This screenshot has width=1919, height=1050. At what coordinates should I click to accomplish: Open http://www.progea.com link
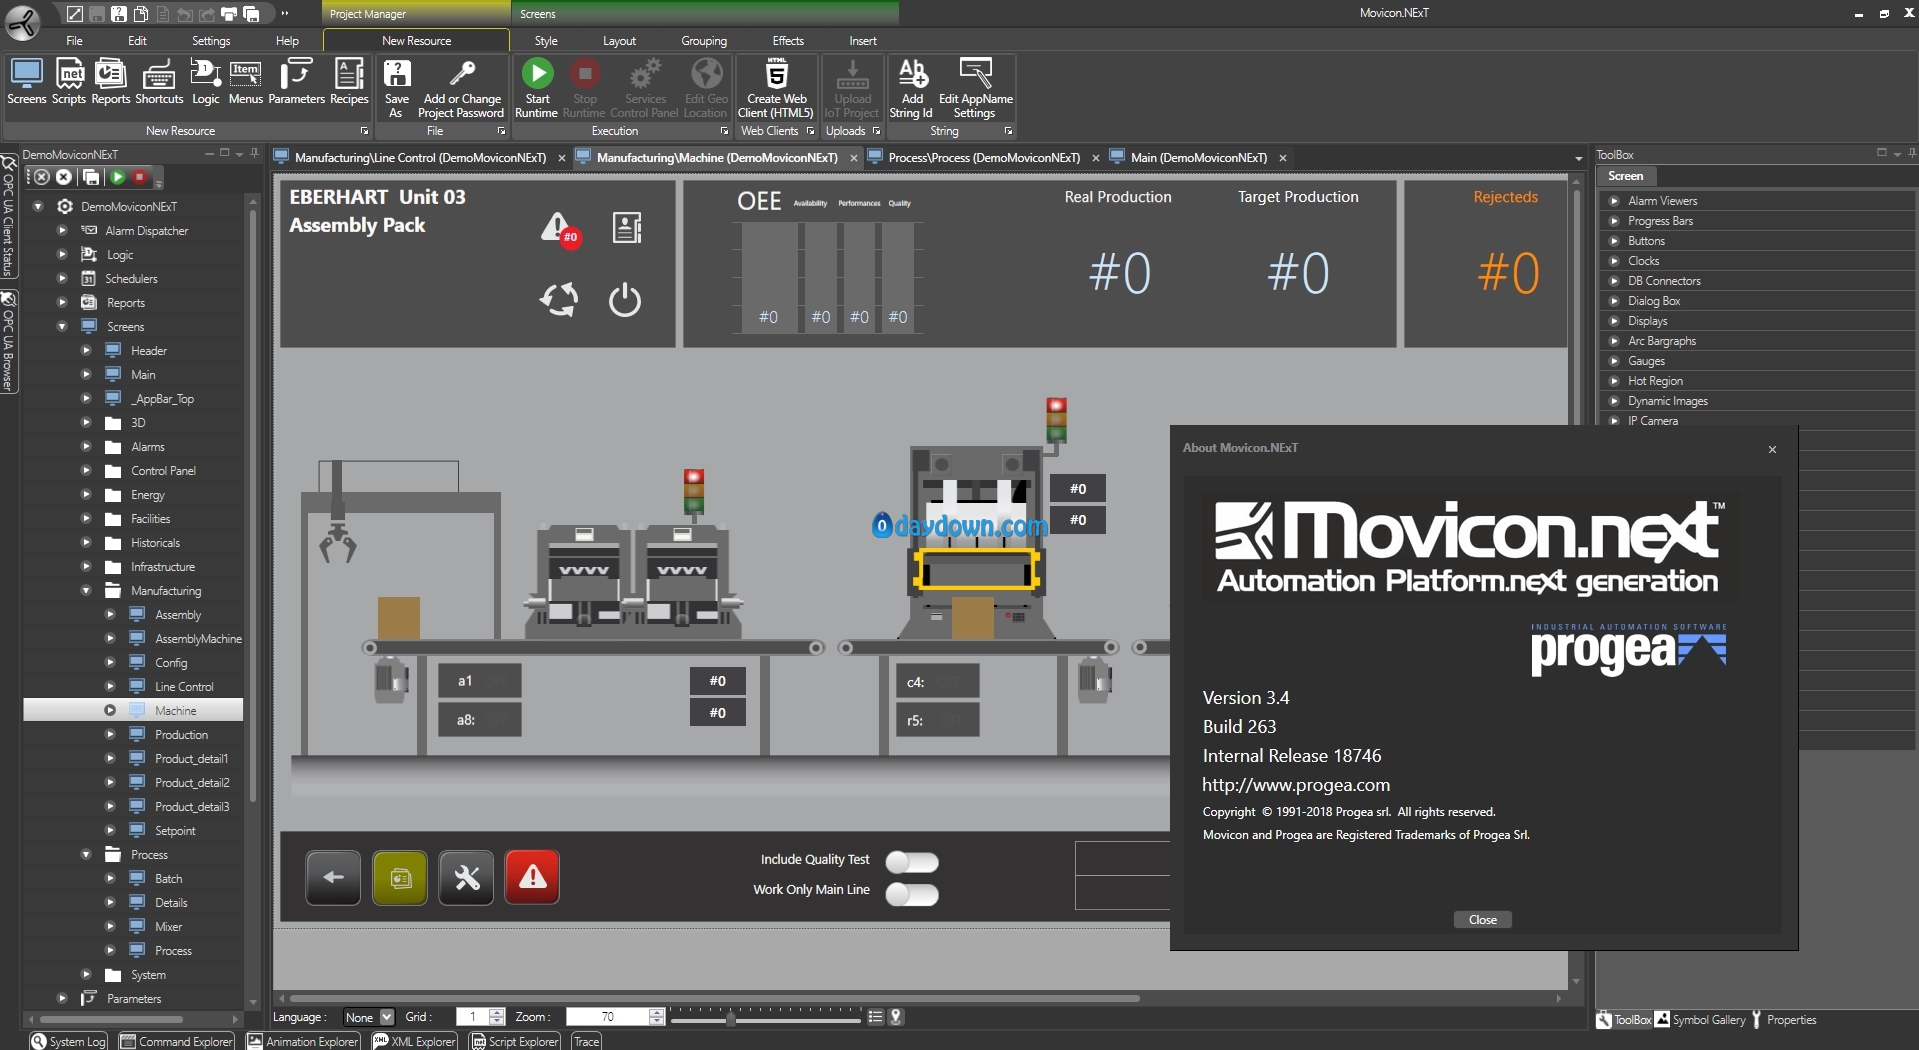pos(1296,785)
